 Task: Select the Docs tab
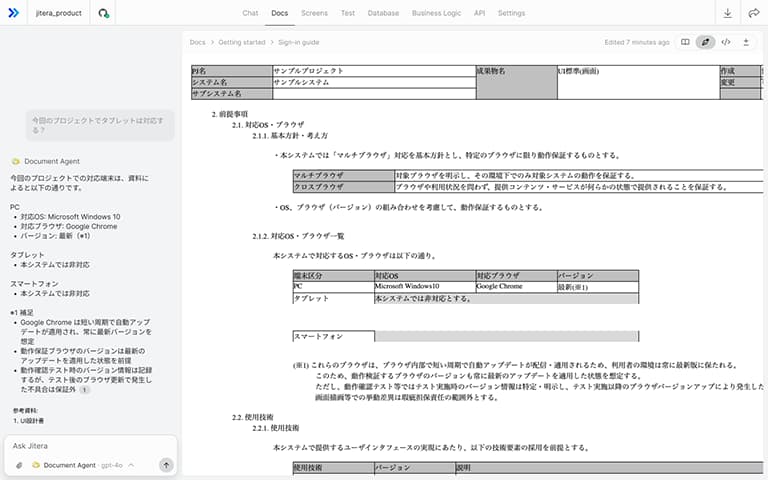(x=280, y=13)
